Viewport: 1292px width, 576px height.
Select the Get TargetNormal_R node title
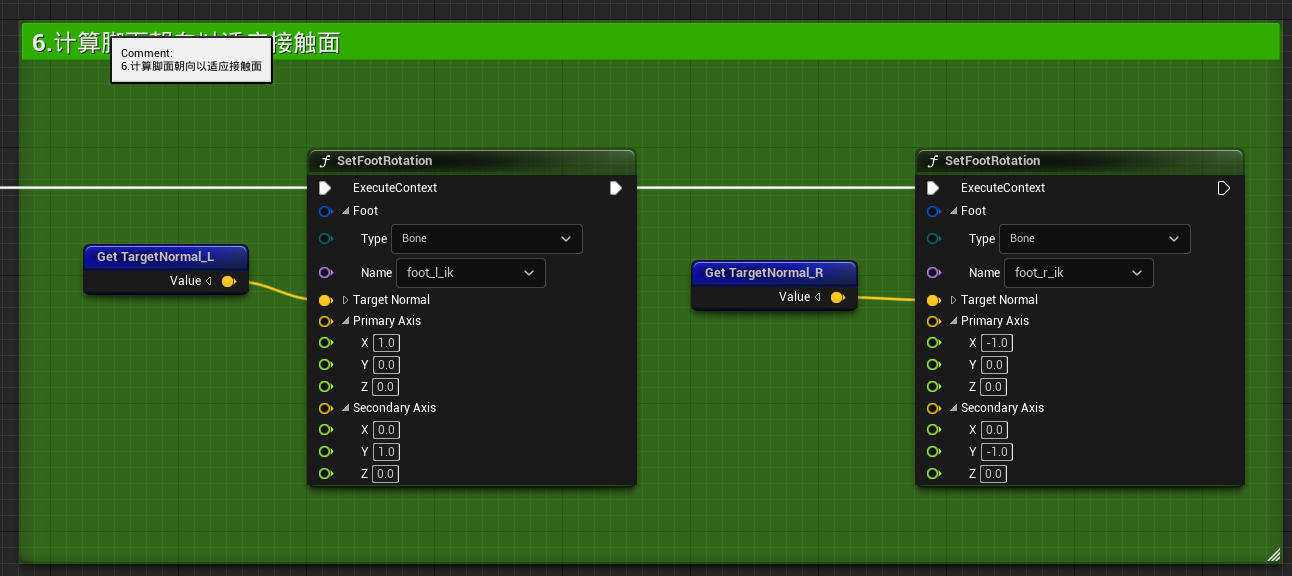point(764,273)
